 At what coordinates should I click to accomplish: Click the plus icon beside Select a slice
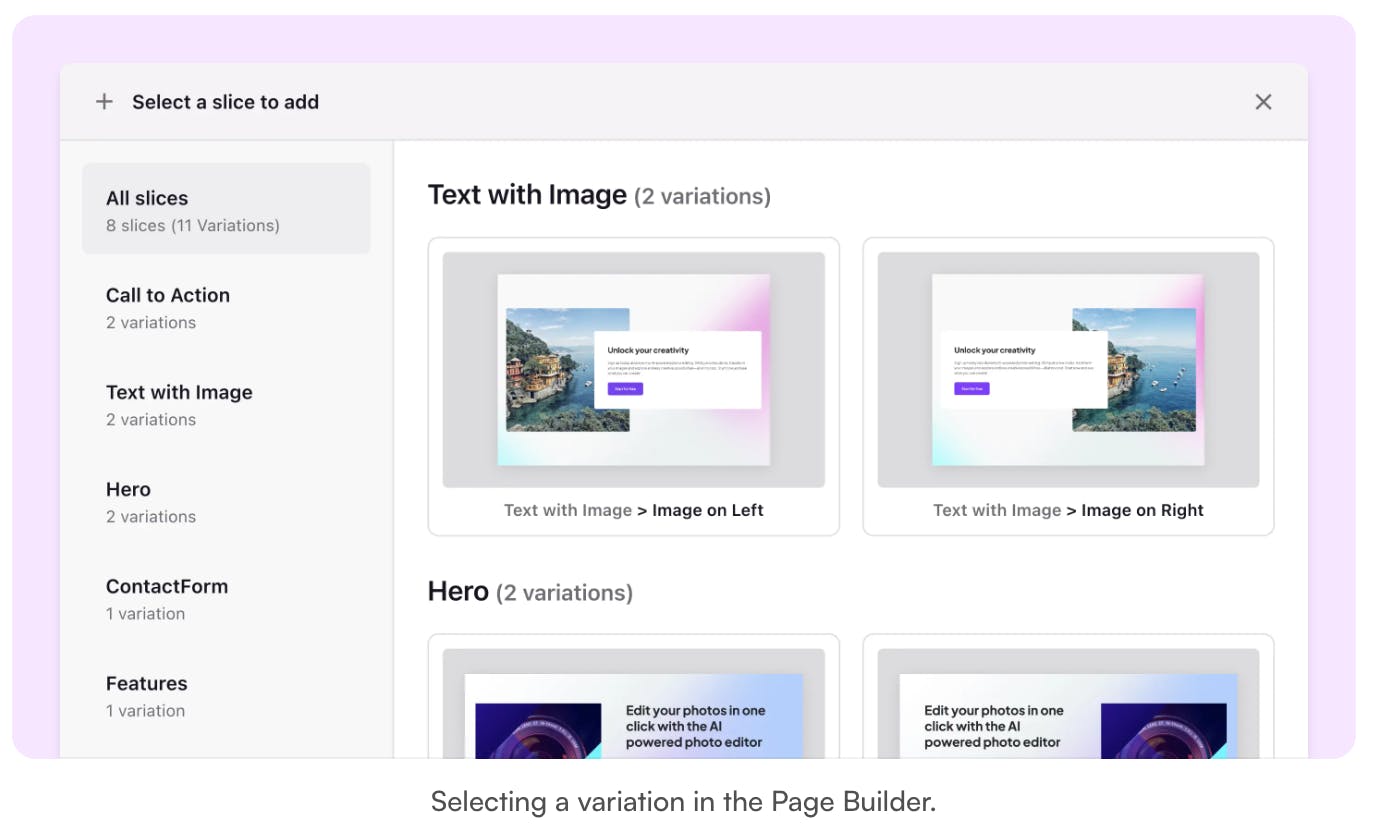(x=104, y=101)
